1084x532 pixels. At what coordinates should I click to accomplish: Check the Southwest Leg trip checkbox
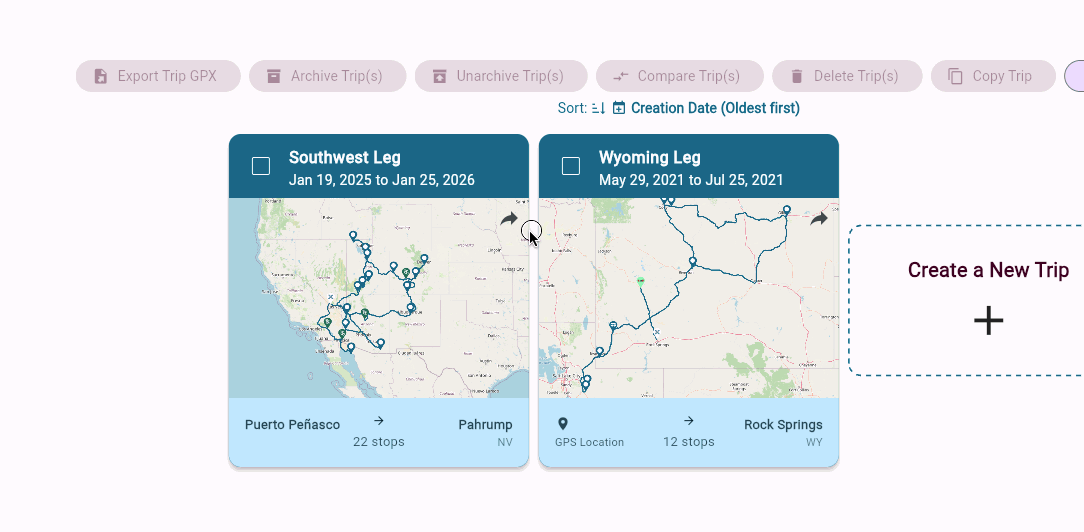coord(261,167)
